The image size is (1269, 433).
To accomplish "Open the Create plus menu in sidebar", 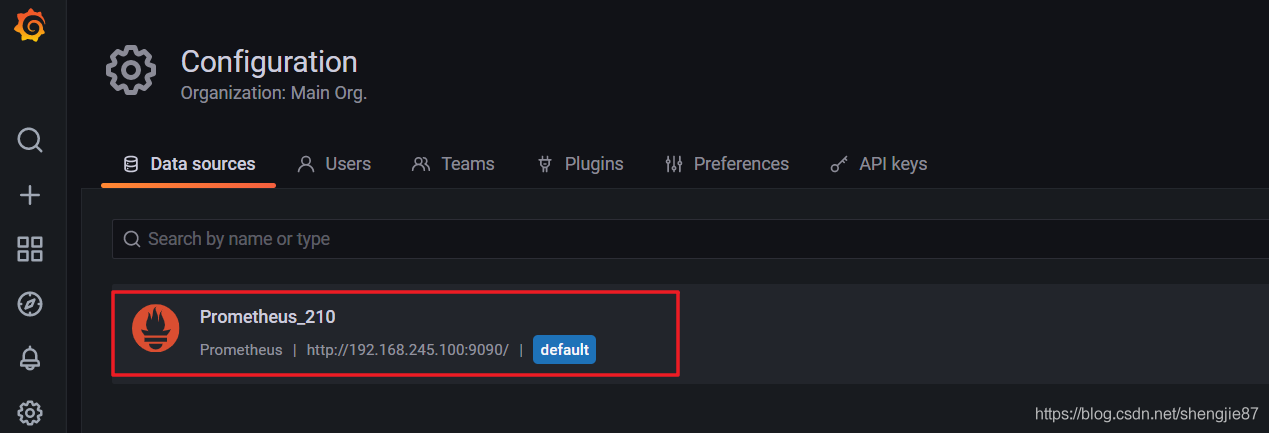I will coord(30,195).
